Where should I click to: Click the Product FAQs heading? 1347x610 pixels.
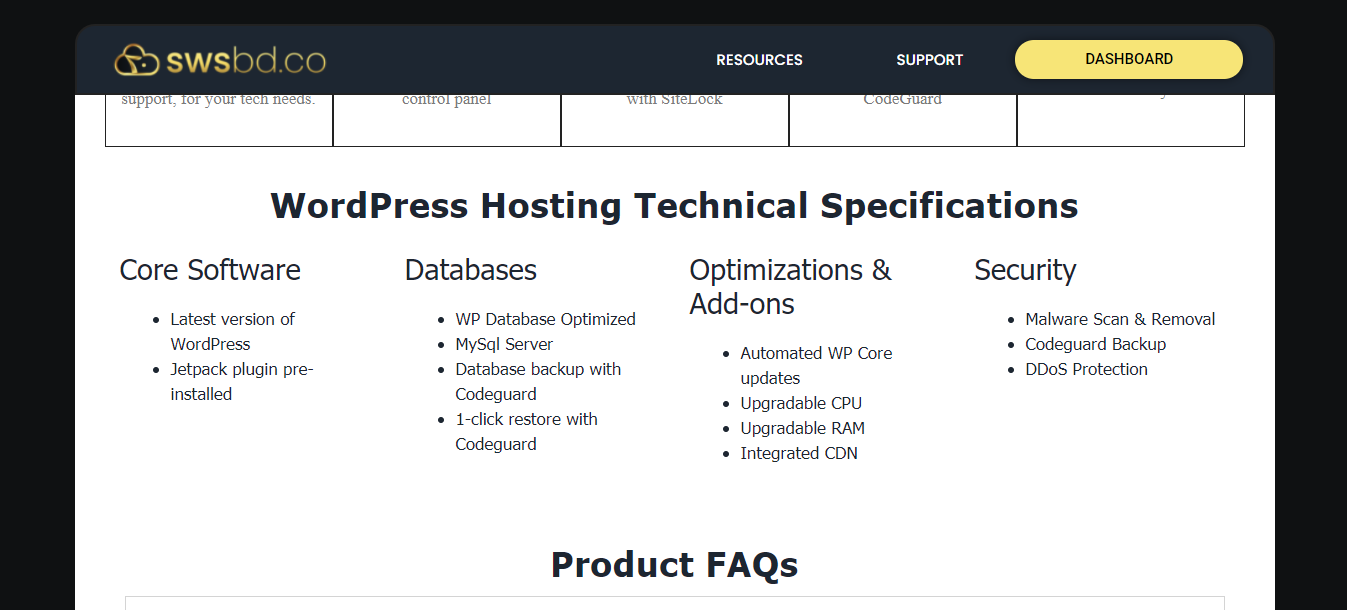(674, 565)
